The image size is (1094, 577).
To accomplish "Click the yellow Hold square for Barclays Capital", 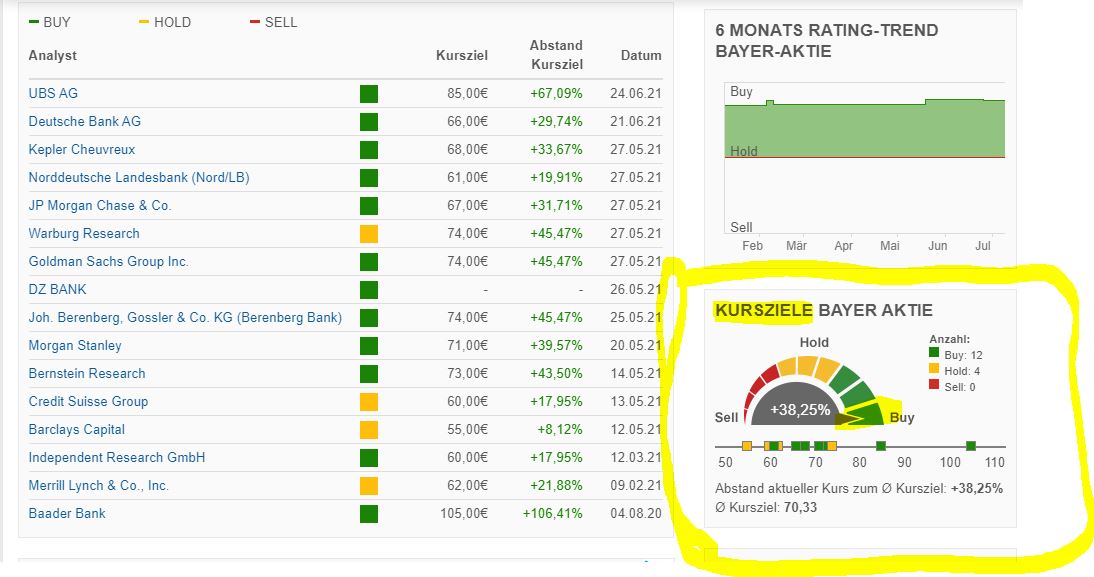I will (369, 430).
